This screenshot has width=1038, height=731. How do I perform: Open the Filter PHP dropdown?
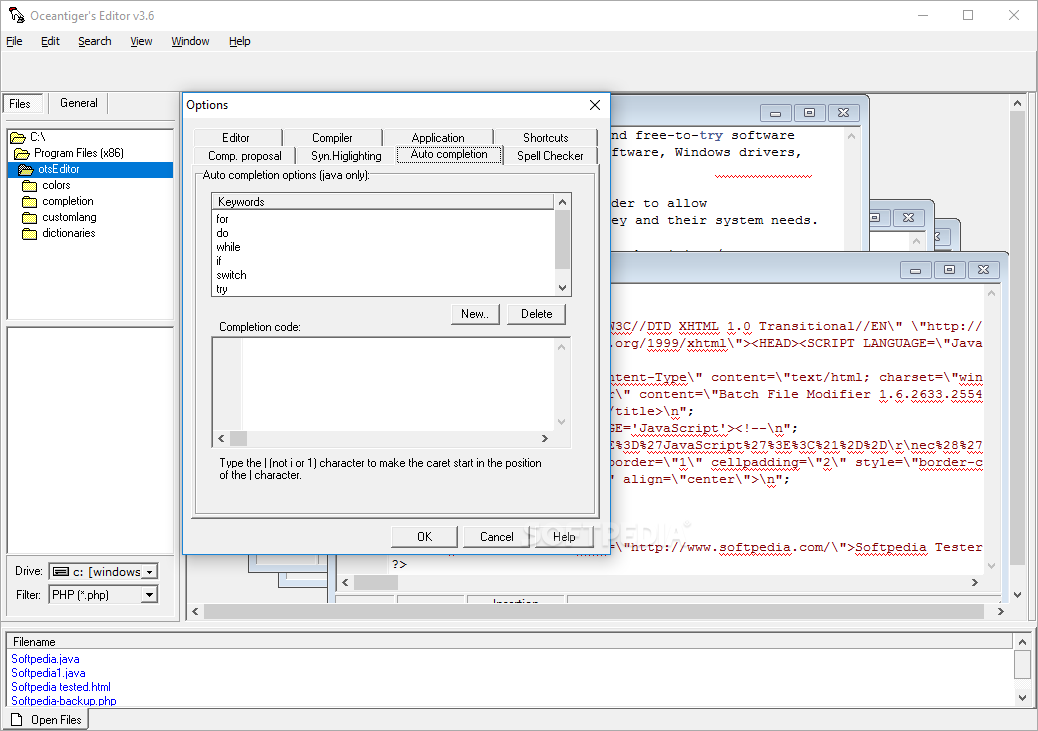pyautogui.click(x=150, y=595)
